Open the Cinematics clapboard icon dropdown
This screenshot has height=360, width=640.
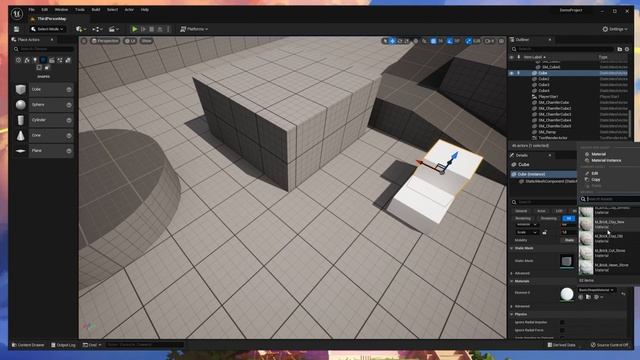pyautogui.click(x=113, y=29)
